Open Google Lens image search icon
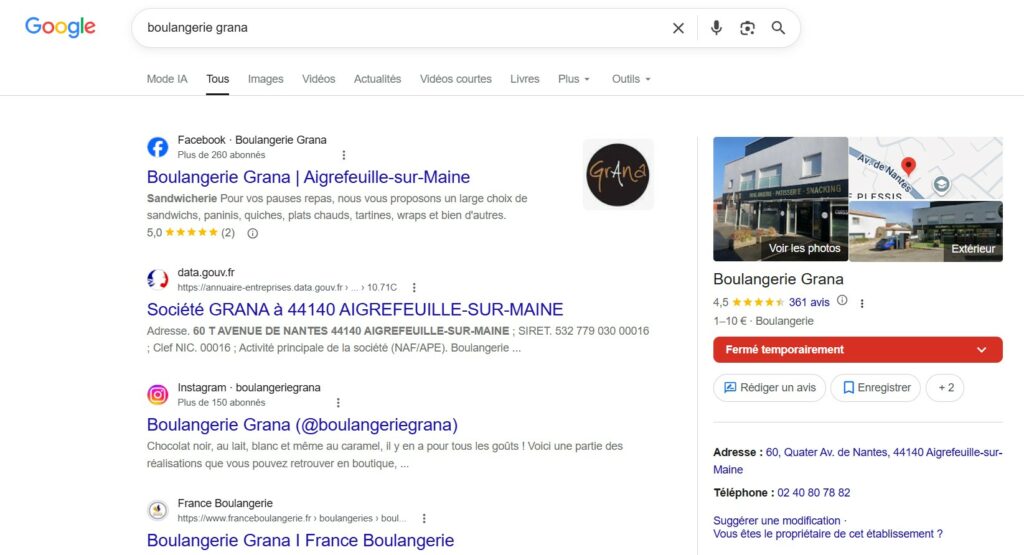This screenshot has height=555, width=1024. pos(747,28)
